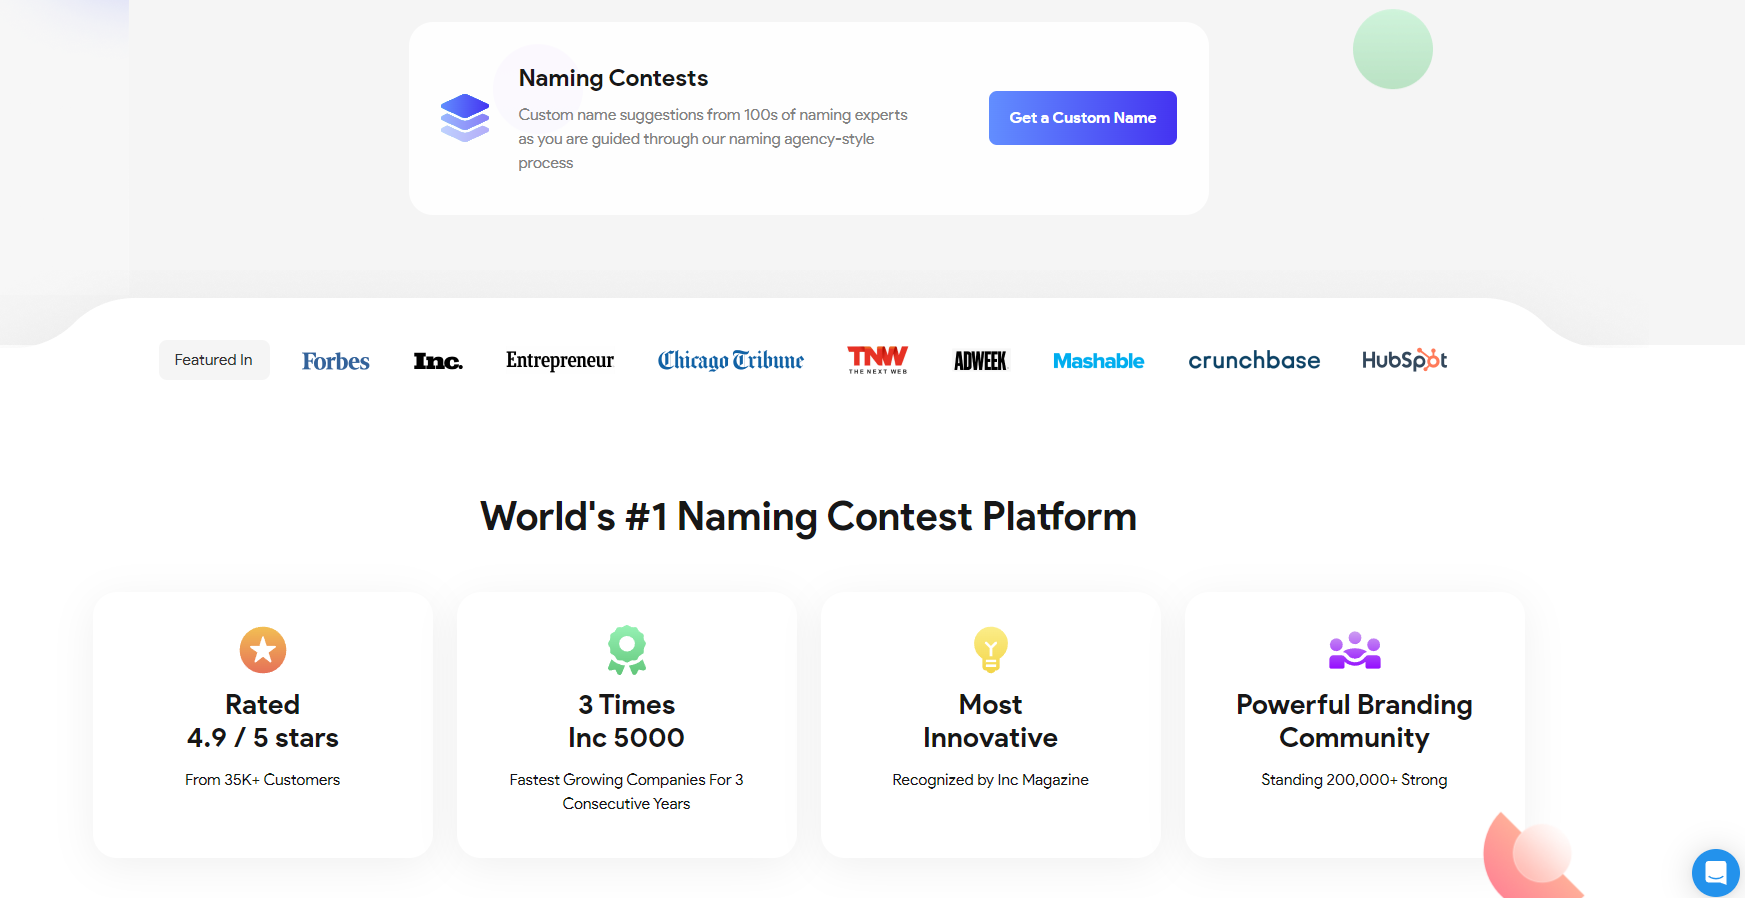Click the Featured In label
This screenshot has width=1745, height=898.
pyautogui.click(x=214, y=360)
